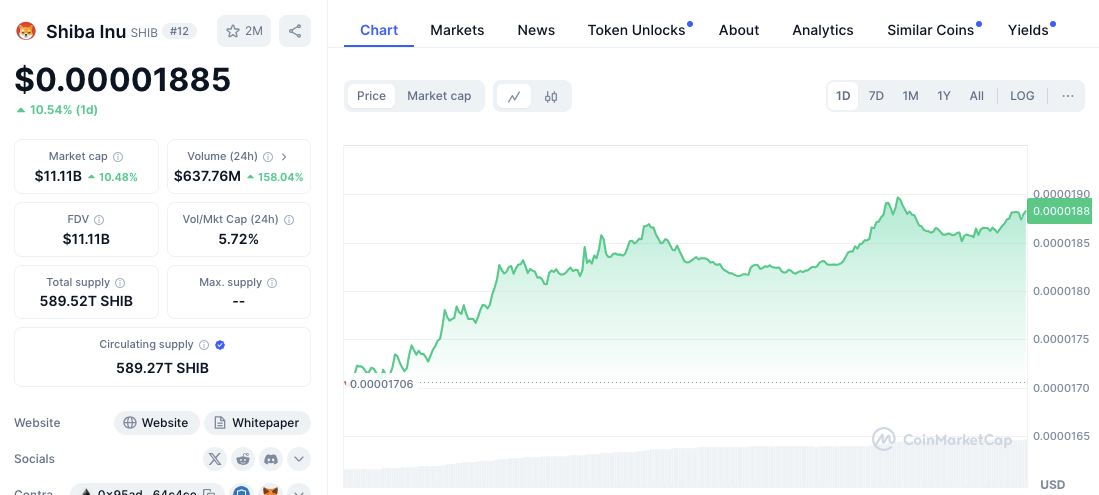Click the verified badge beside Circulating supply
1099x495 pixels.
click(220, 345)
